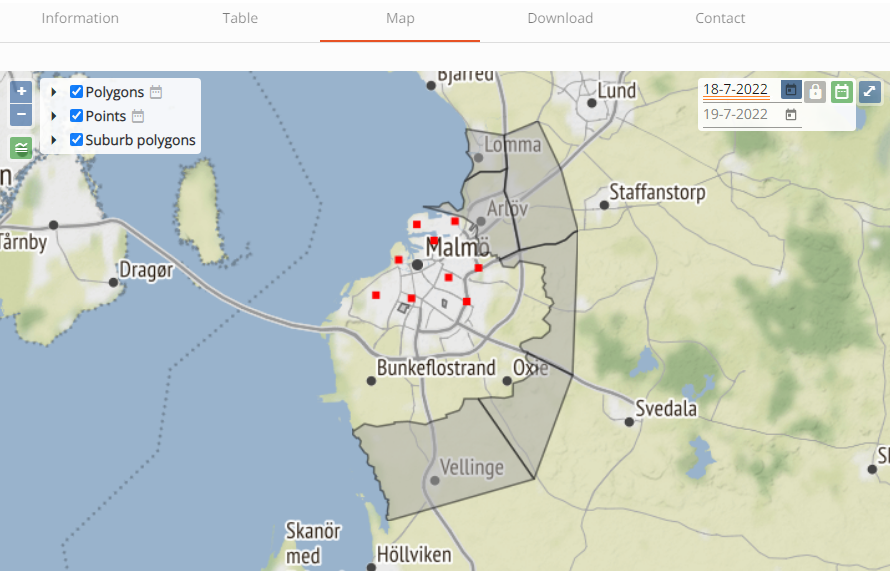Click the Lund map label
The image size is (890, 571).
click(616, 91)
